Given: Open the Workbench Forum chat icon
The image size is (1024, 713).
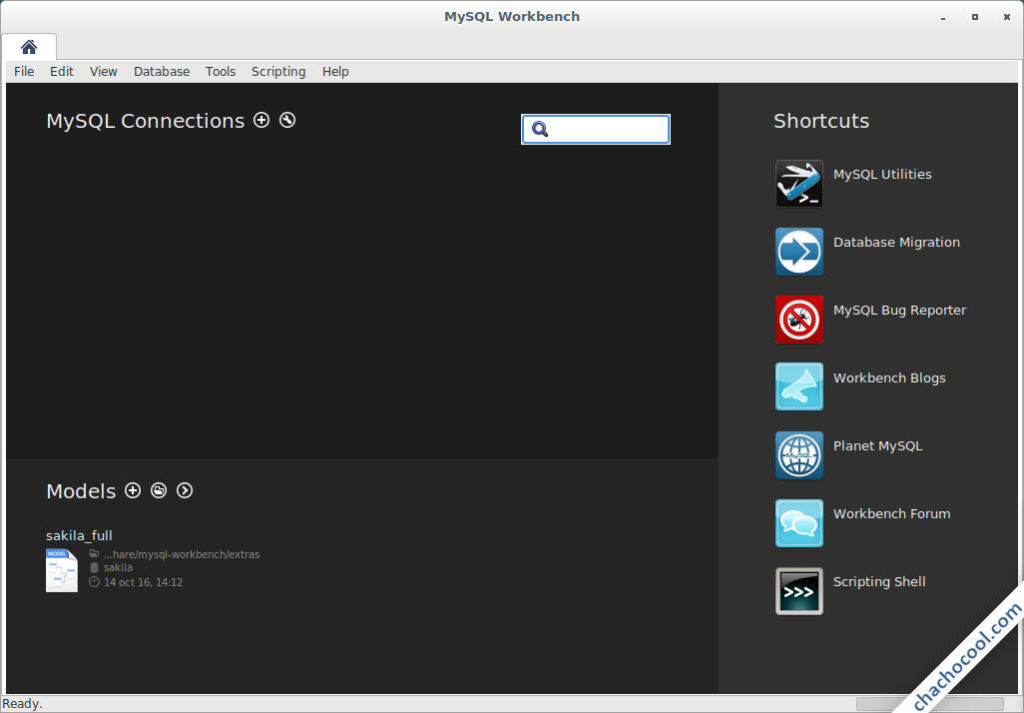Looking at the screenshot, I should 799,523.
